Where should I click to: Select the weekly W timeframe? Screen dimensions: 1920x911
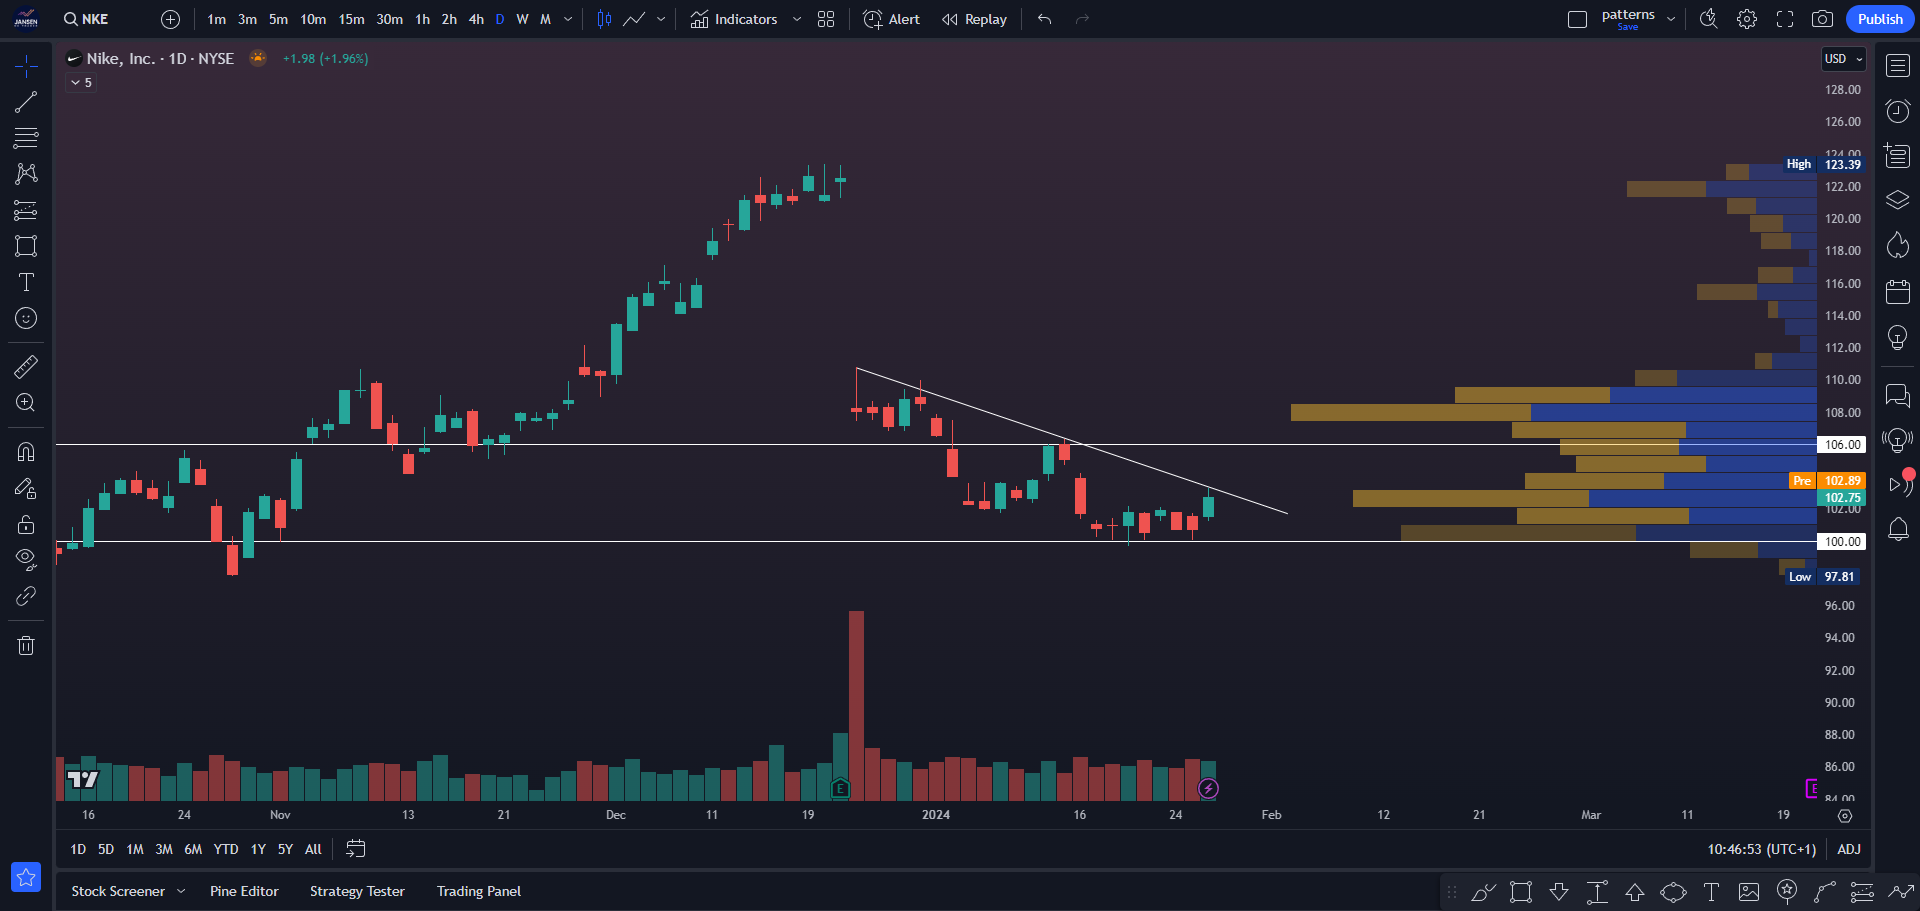tap(522, 19)
